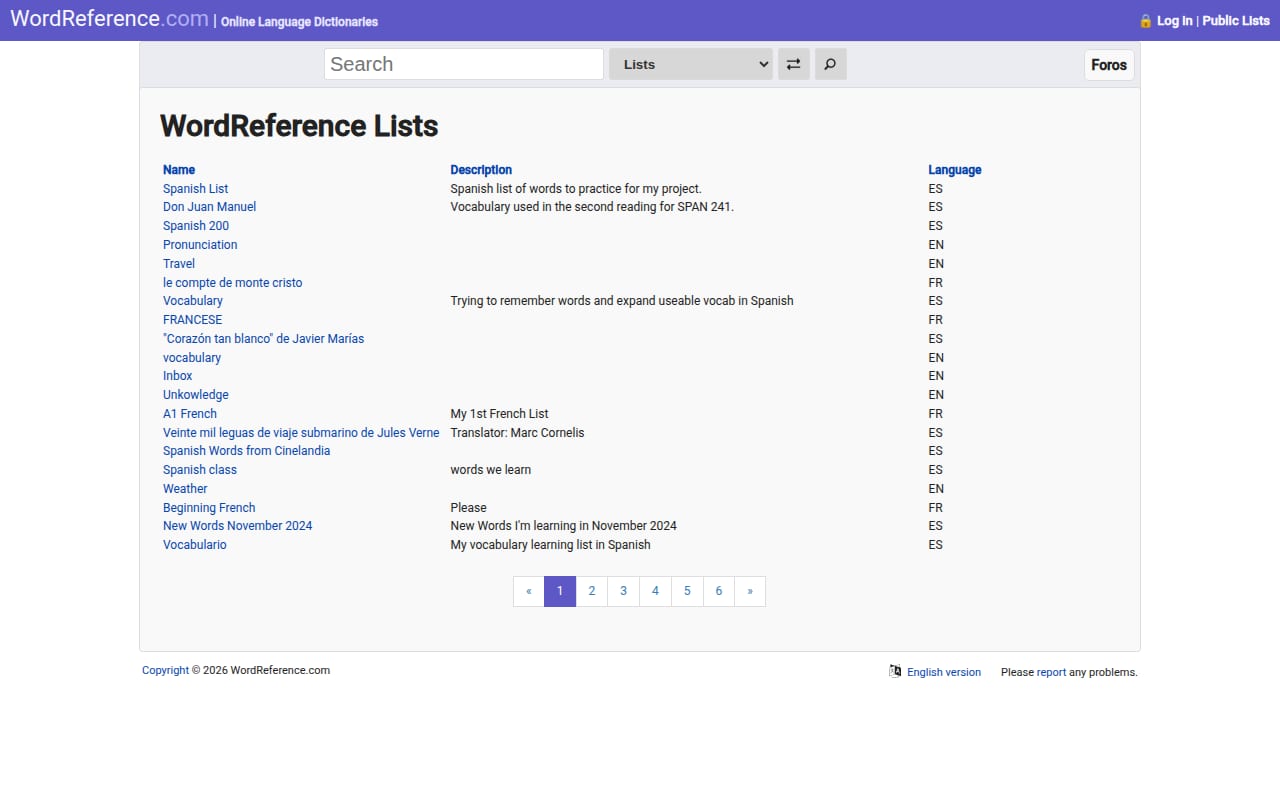Viewport: 1280px width, 800px height.
Task: Click the magnifying glass search button
Action: coord(830,64)
